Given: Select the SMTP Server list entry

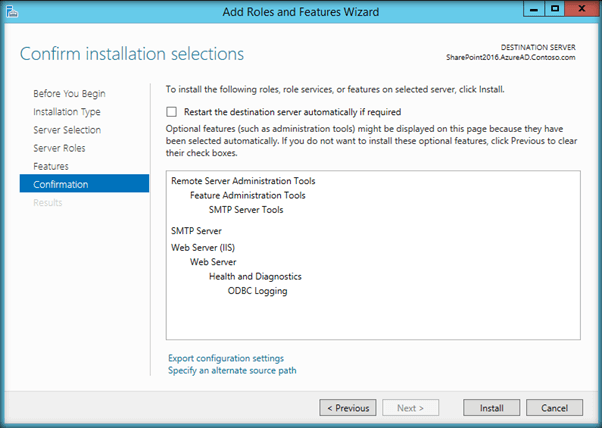Looking at the screenshot, I should point(195,231).
